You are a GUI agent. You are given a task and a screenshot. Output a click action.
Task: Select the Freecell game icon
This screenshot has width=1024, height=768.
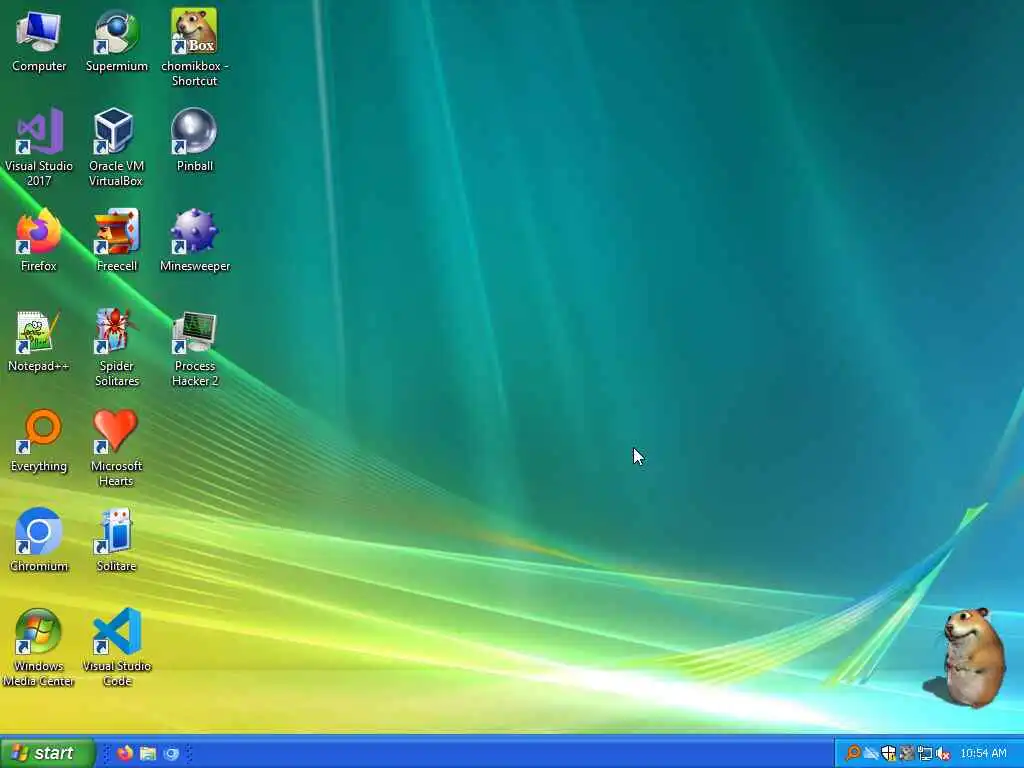(116, 240)
